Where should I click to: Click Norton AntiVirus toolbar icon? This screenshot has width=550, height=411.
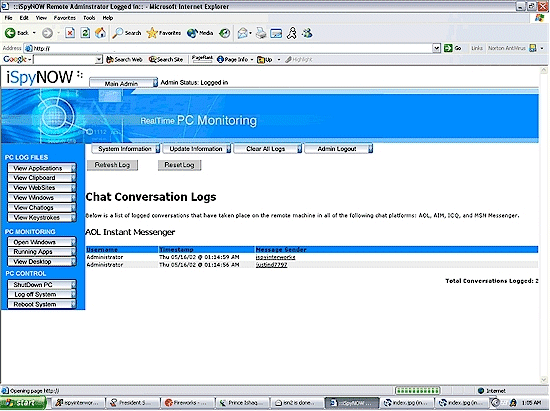click(533, 48)
